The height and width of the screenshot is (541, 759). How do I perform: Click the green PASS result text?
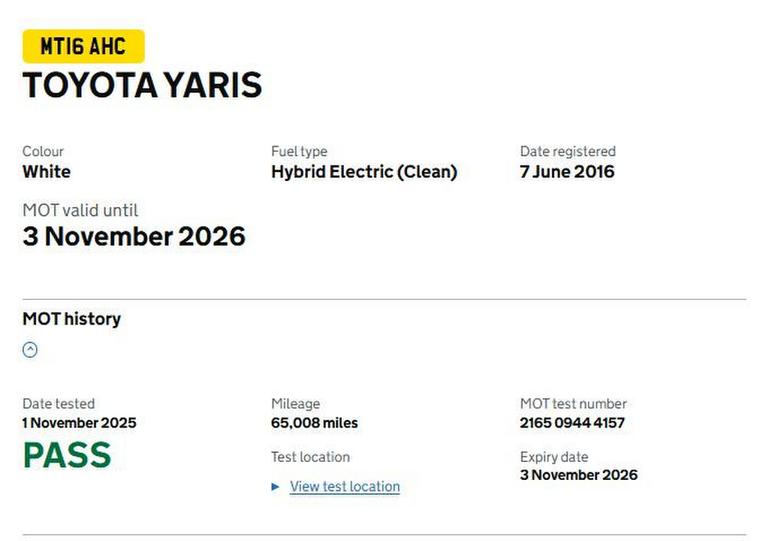pyautogui.click(x=67, y=455)
